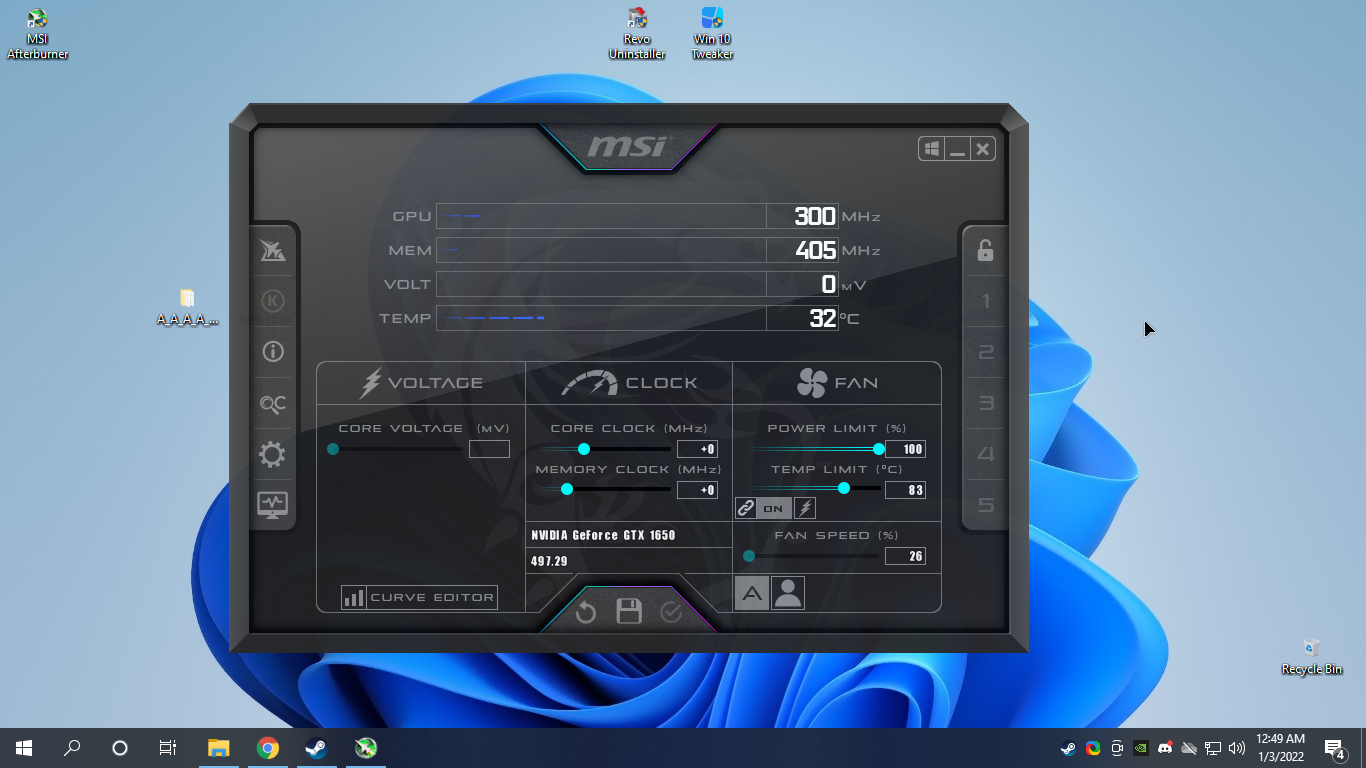Image resolution: width=1366 pixels, height=768 pixels.
Task: Click the NVIDIA tray icon
Action: [1141, 748]
